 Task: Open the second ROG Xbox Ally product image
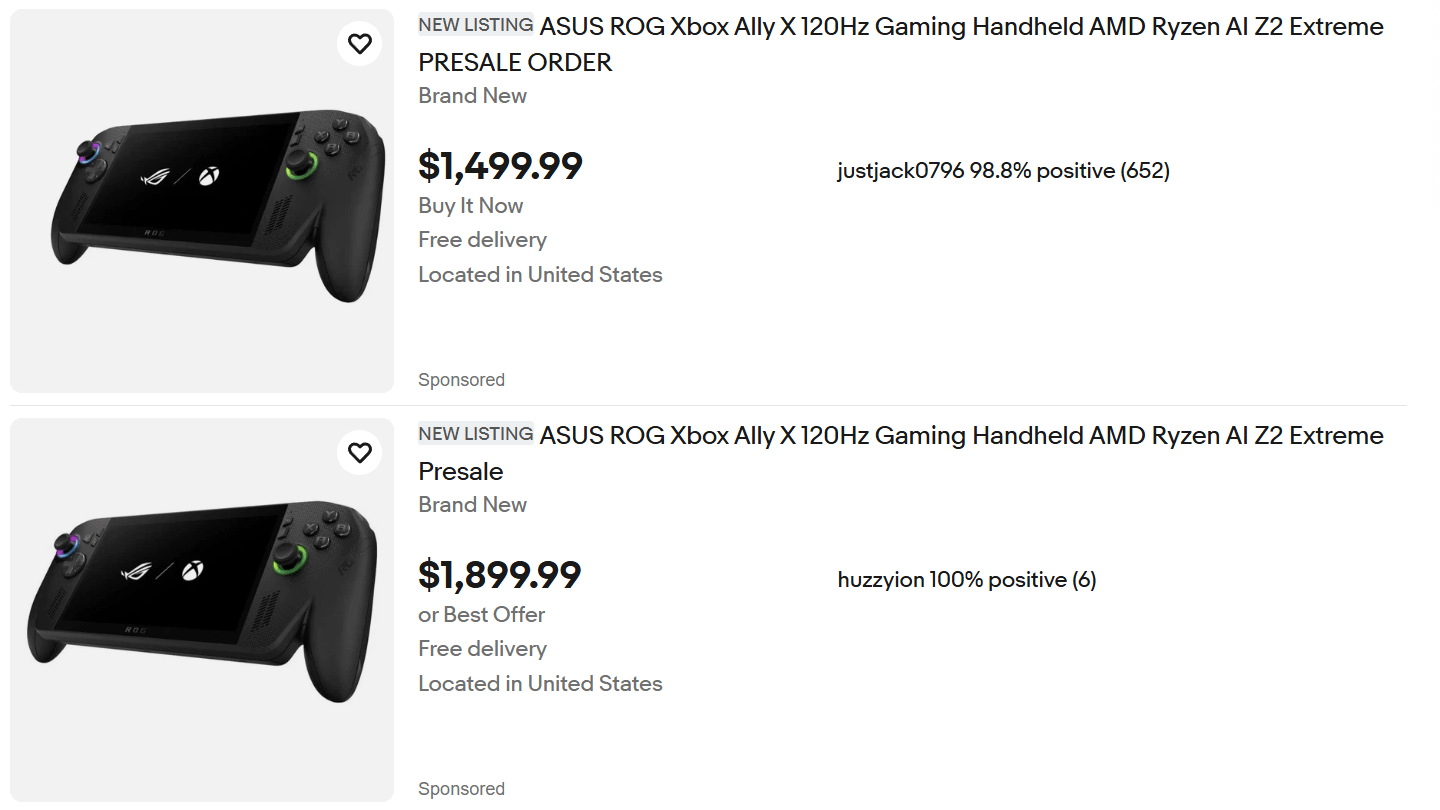(202, 610)
